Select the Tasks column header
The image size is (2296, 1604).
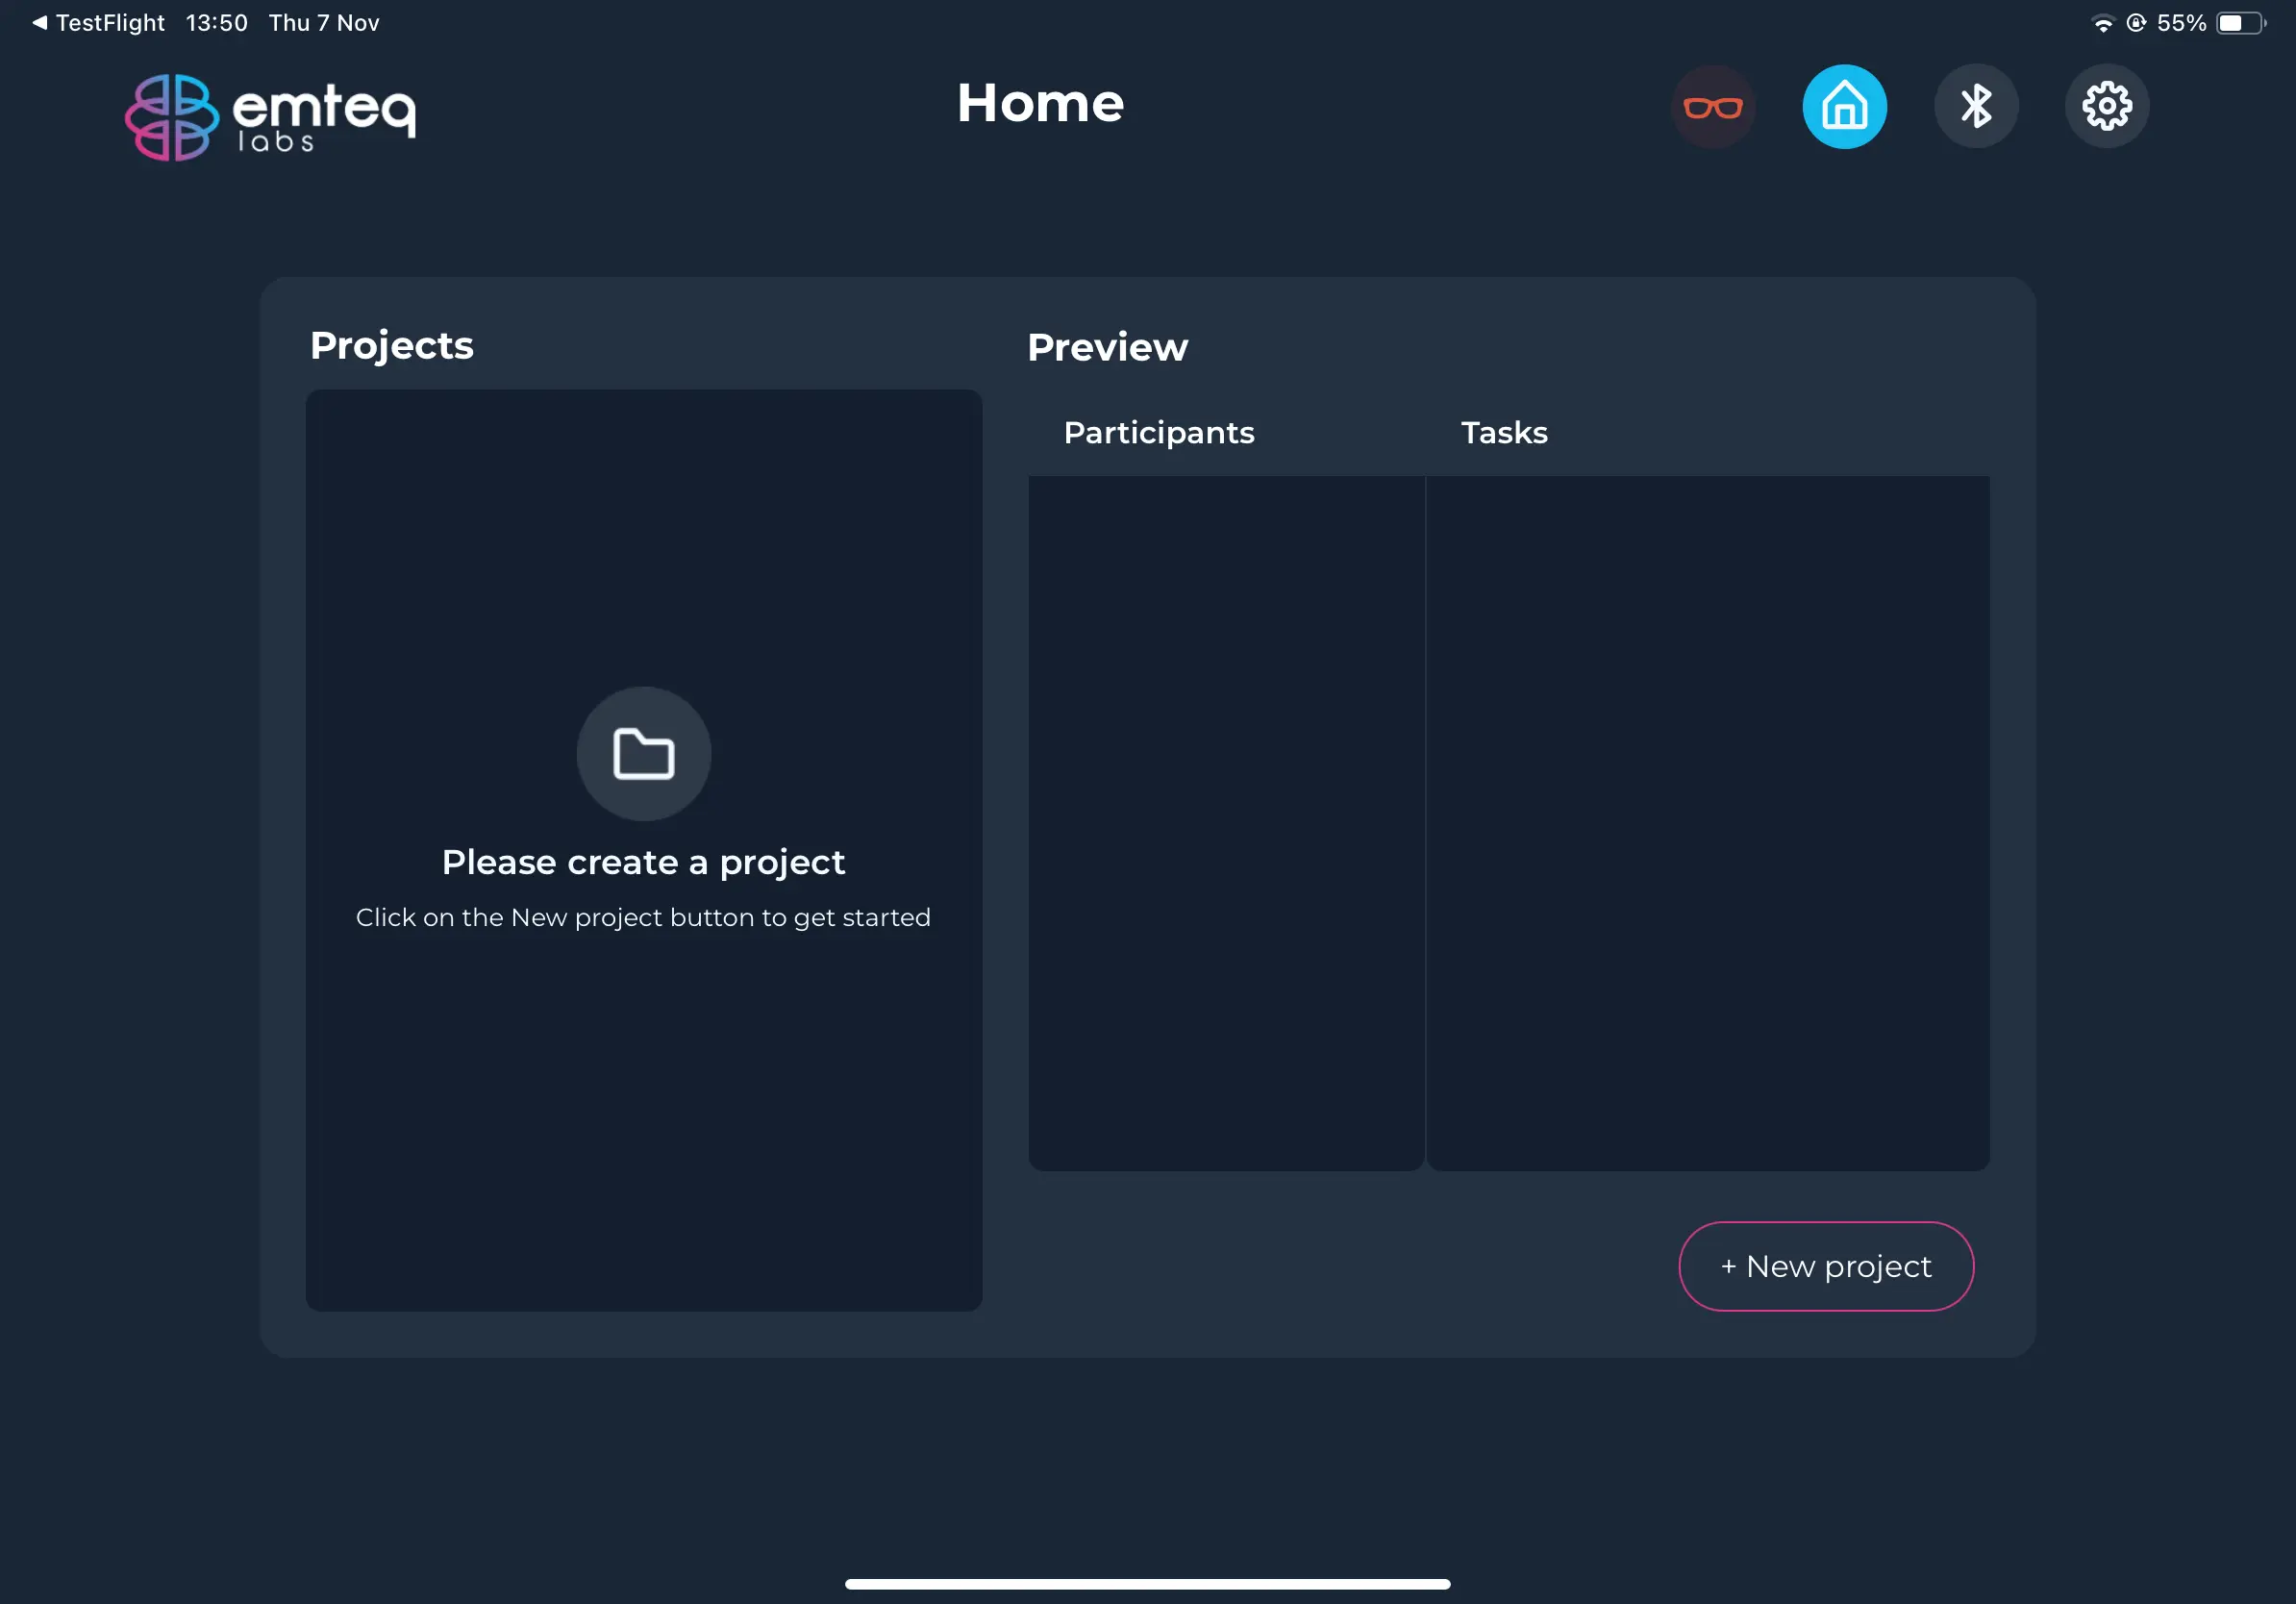pos(1504,432)
